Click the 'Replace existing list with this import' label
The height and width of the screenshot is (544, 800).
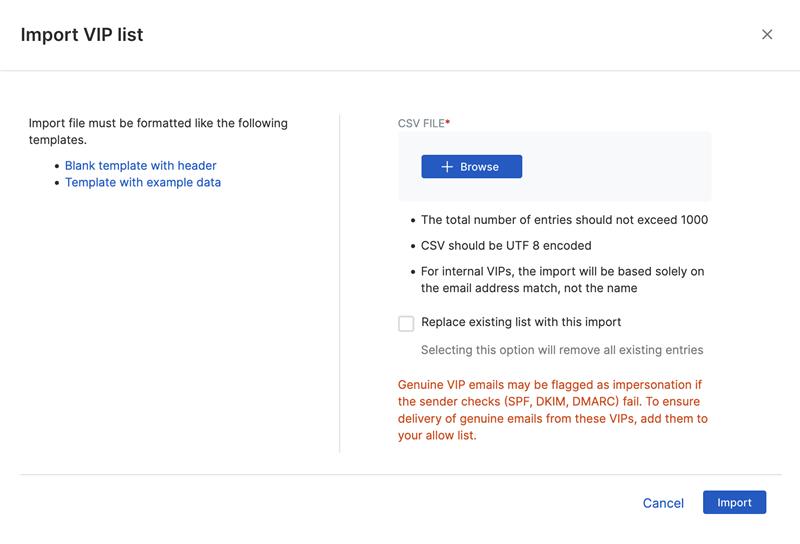tap(521, 322)
